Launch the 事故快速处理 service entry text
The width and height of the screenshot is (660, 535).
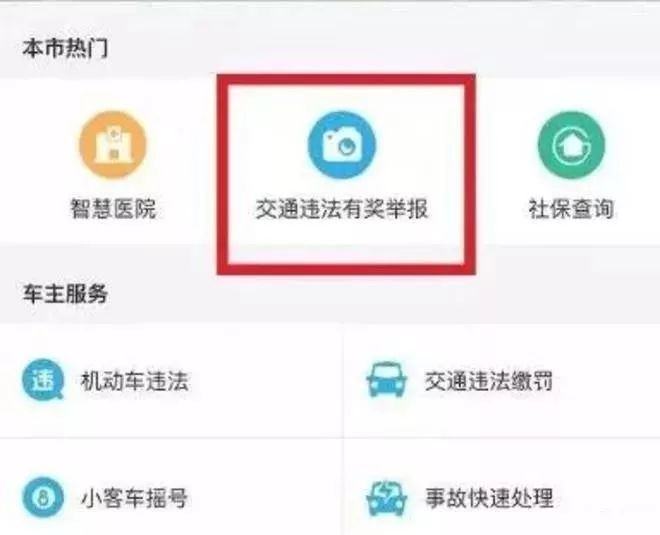pyautogui.click(x=489, y=498)
